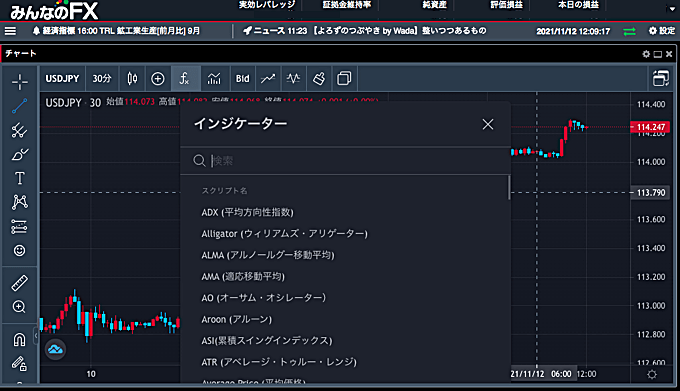Click the layered squares toolbar icon

click(x=344, y=78)
